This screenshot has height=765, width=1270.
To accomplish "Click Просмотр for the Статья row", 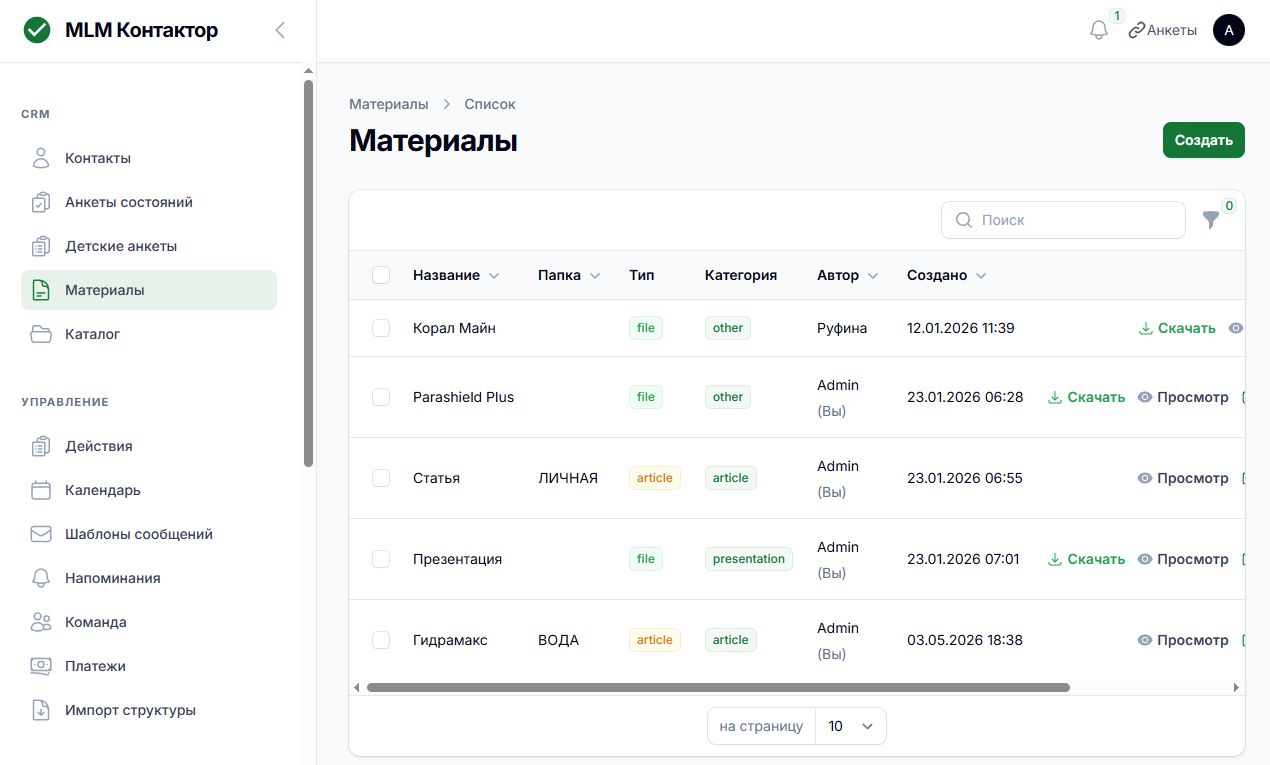I will [x=1183, y=478].
